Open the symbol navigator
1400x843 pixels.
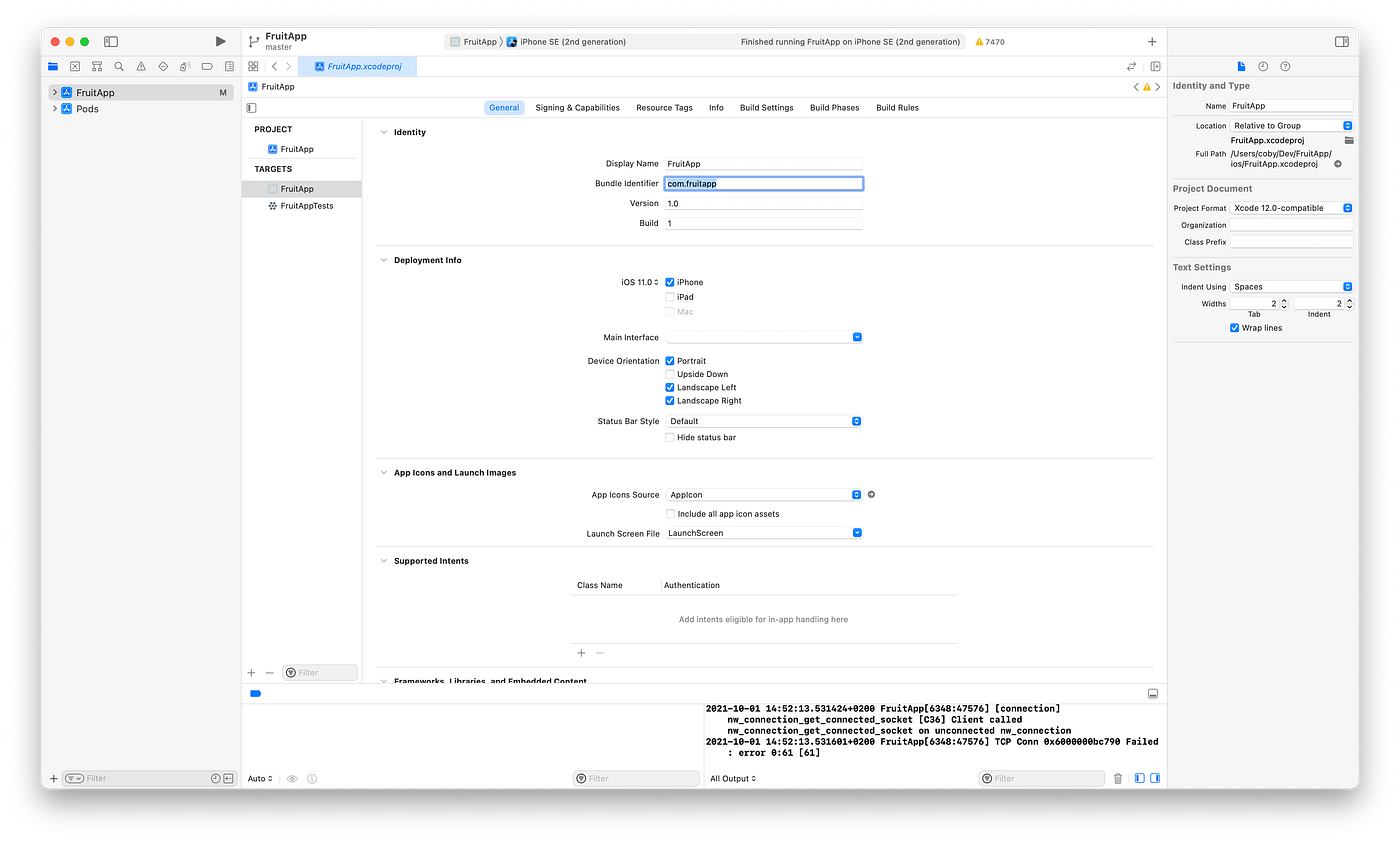[x=97, y=66]
